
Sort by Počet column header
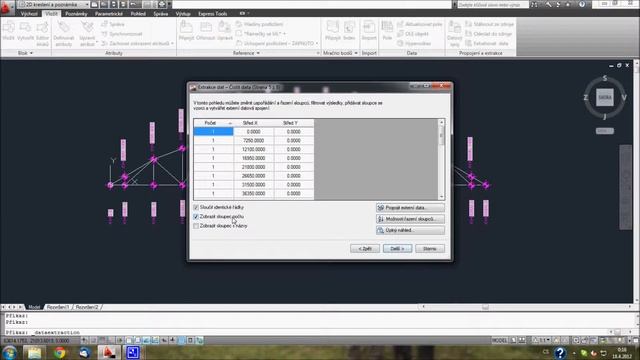213,123
